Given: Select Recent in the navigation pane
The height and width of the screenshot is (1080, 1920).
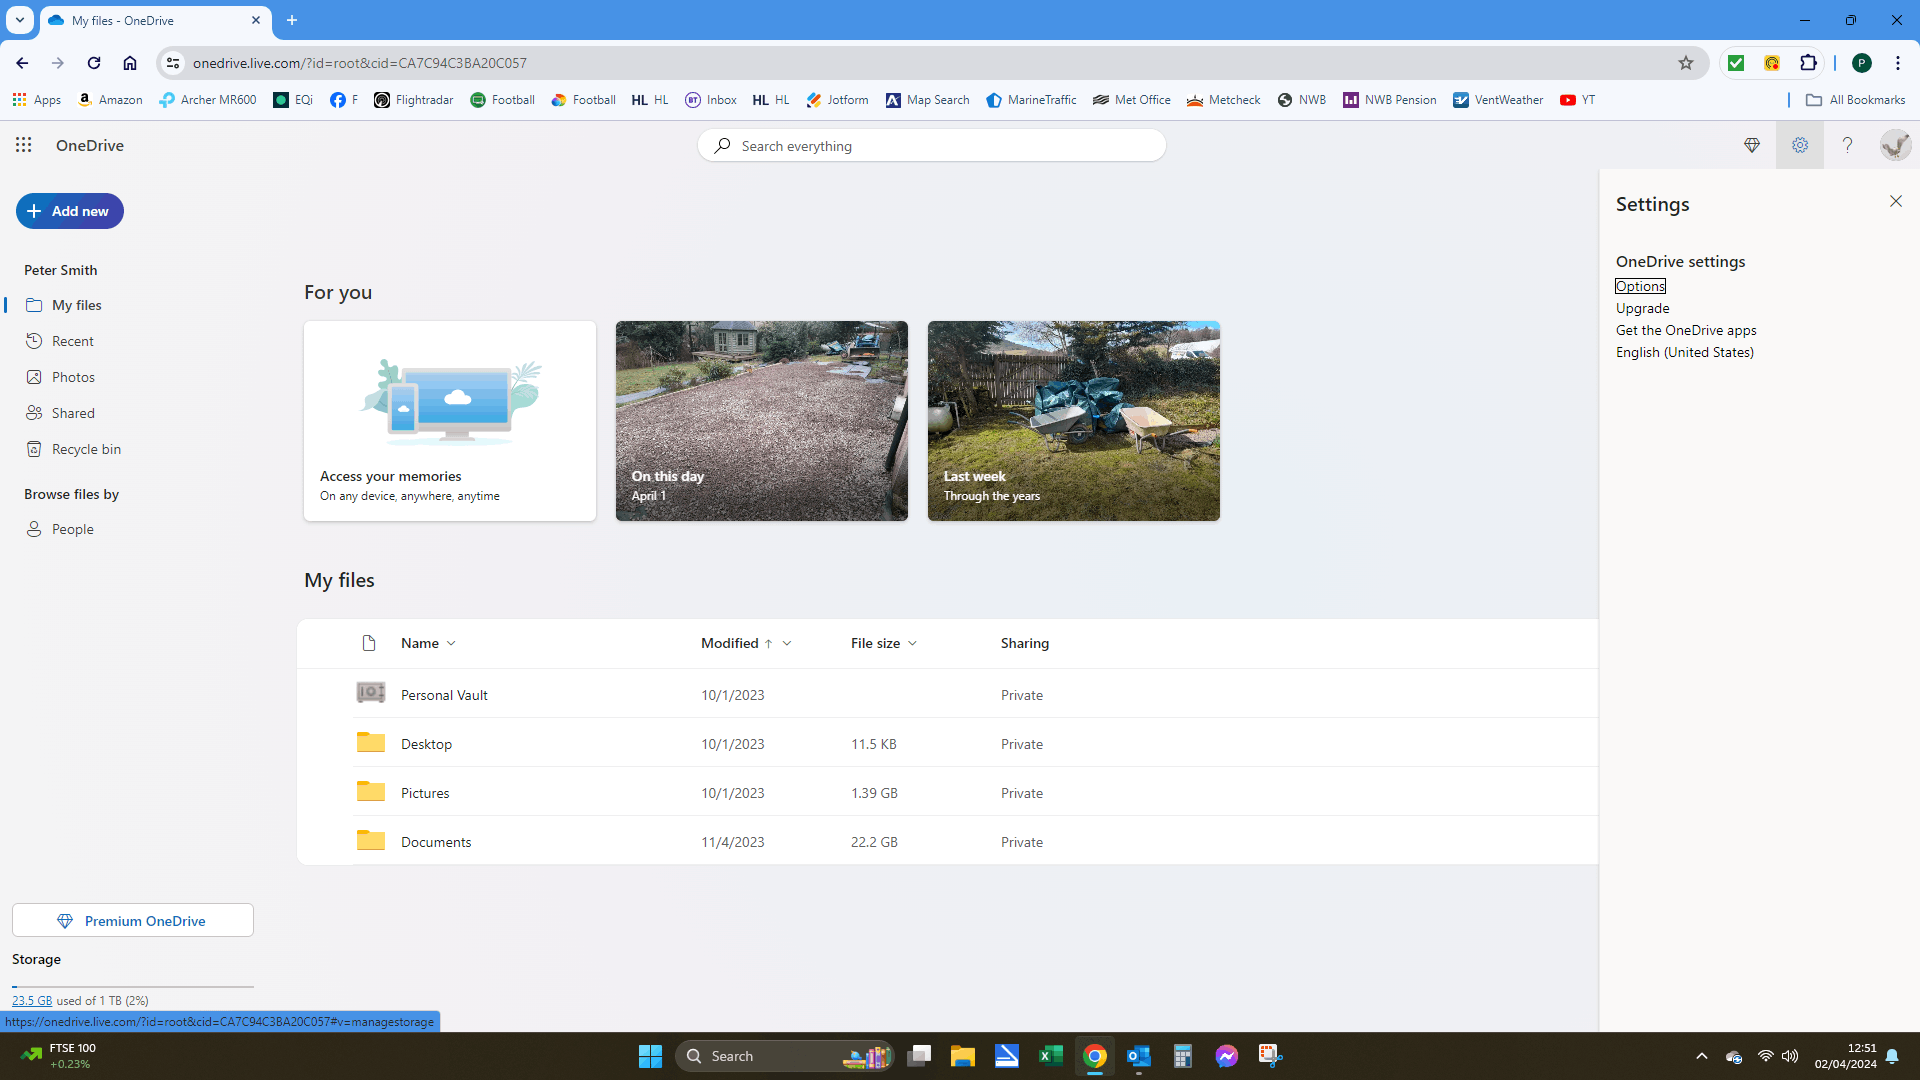Looking at the screenshot, I should coord(72,341).
